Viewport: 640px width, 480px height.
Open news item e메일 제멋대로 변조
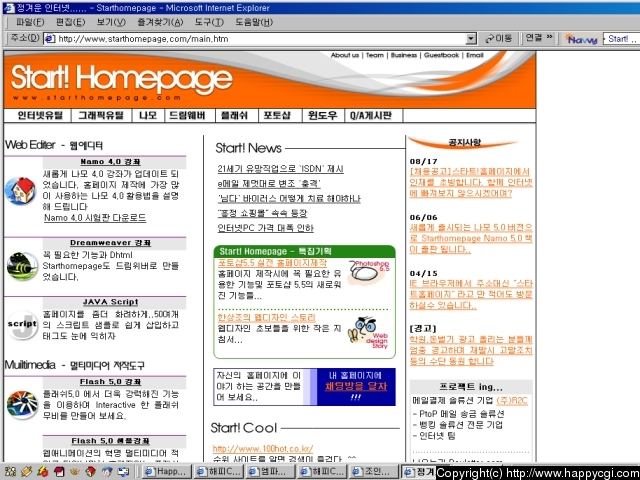click(269, 184)
